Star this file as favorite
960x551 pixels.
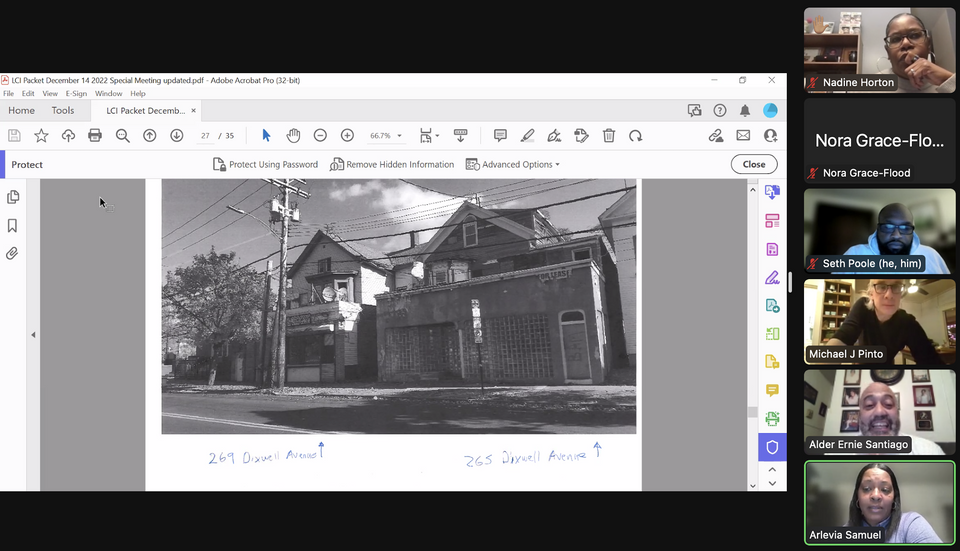coord(41,136)
